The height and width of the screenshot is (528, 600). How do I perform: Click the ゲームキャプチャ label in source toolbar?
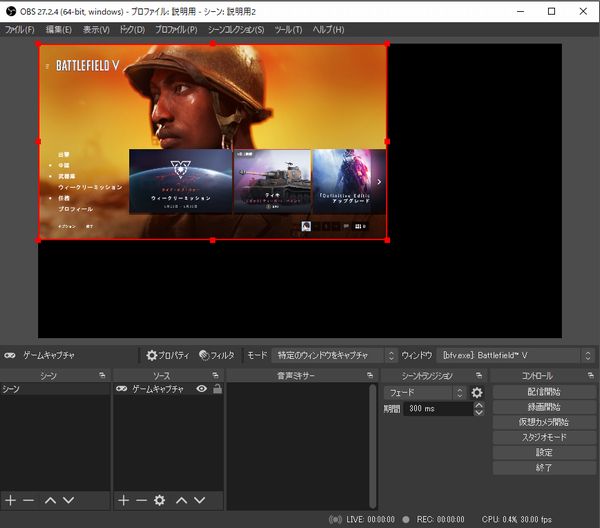coord(49,355)
